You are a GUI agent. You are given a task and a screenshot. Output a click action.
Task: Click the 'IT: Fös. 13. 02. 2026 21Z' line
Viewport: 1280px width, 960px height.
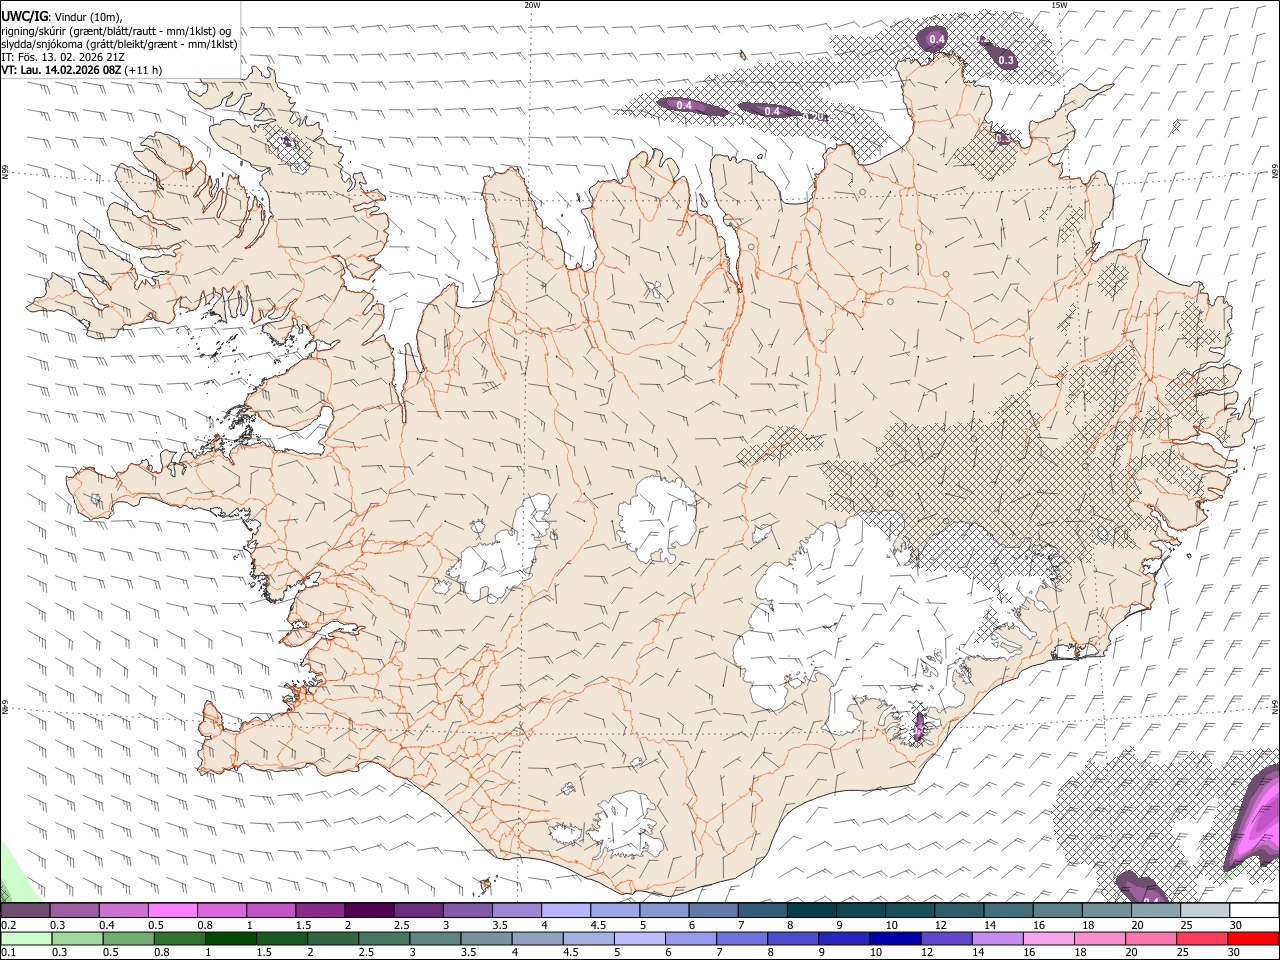coord(63,57)
